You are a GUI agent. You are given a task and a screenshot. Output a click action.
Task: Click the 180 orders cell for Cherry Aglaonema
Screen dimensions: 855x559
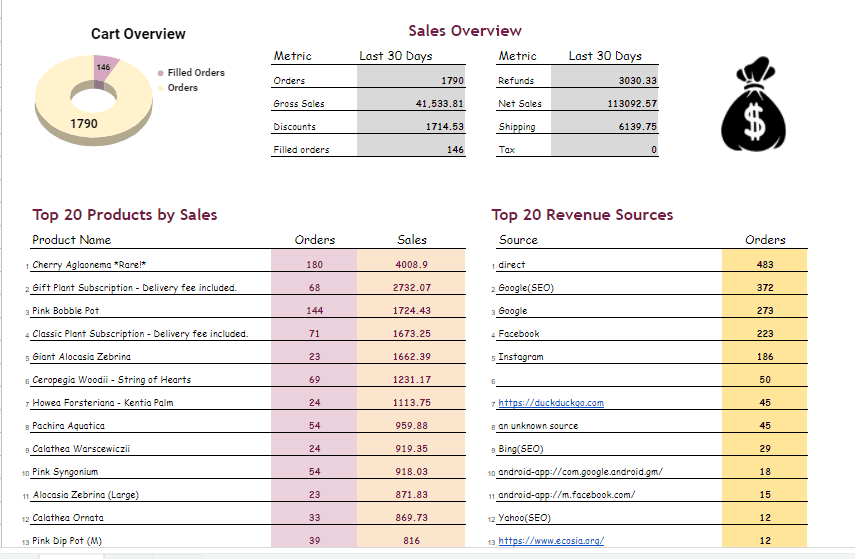pos(314,261)
